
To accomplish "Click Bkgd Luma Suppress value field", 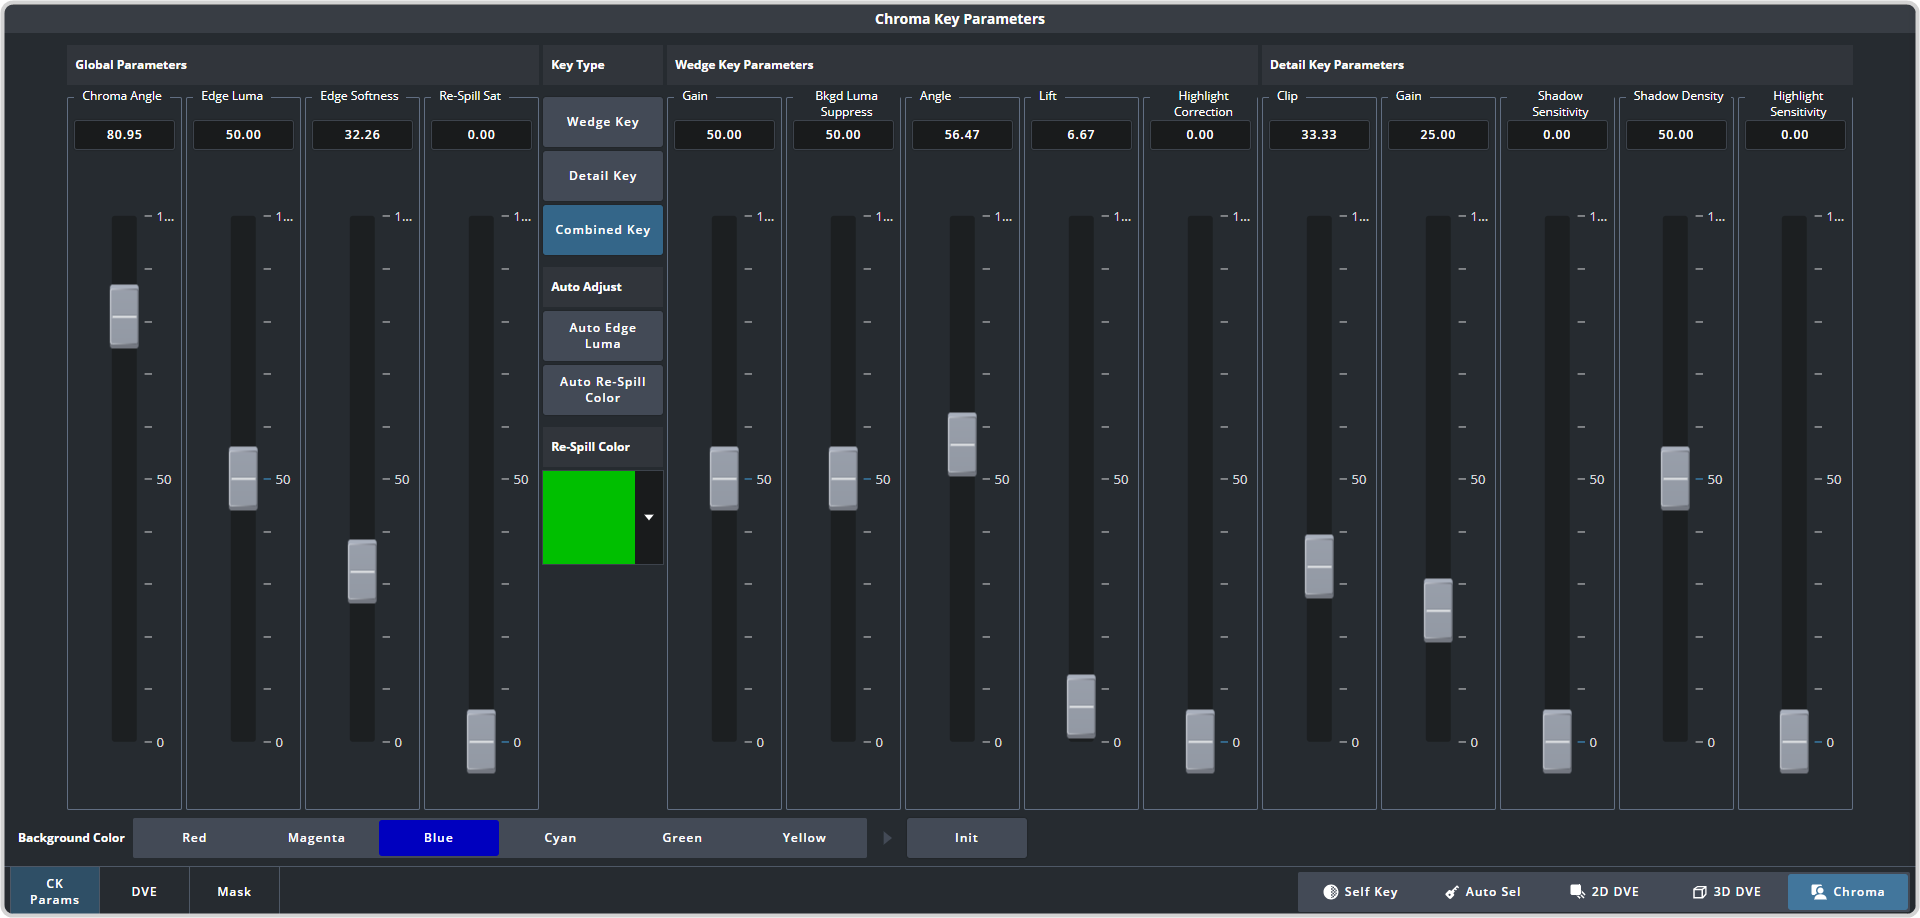I will point(843,135).
